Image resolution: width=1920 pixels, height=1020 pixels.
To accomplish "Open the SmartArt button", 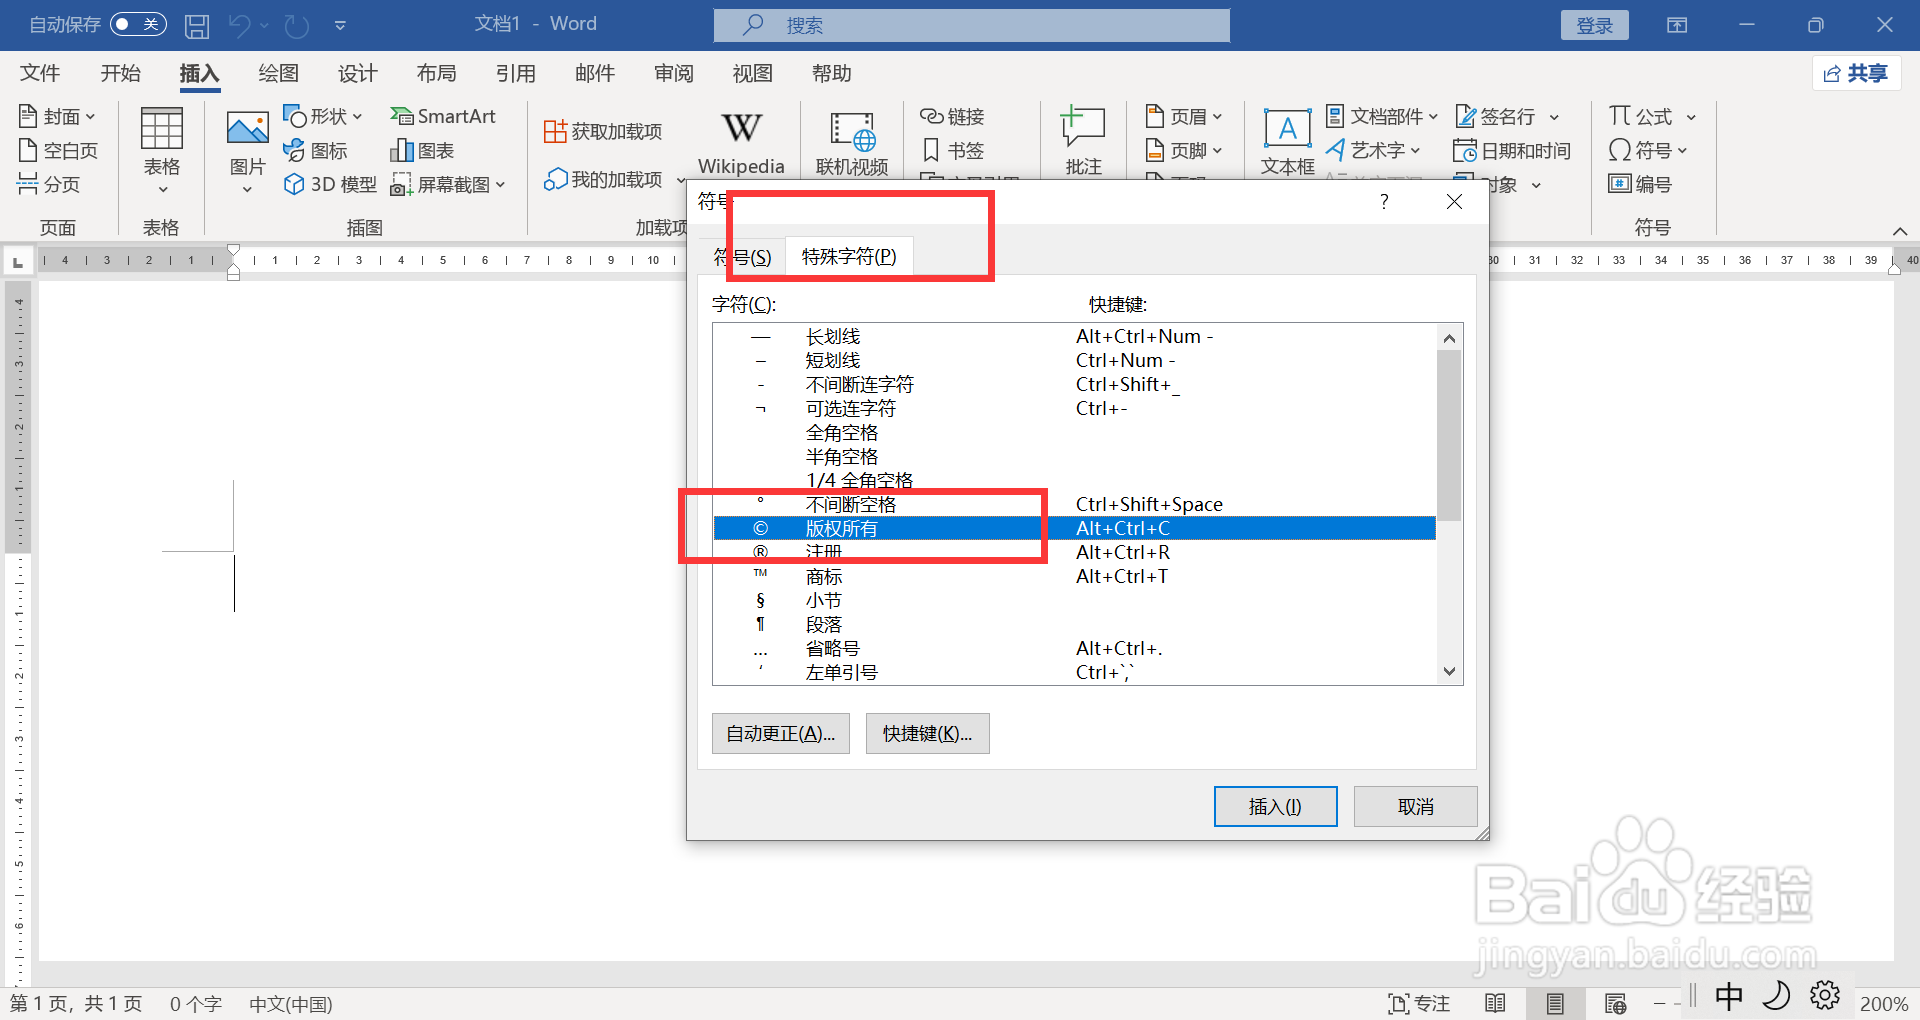I will (x=443, y=116).
